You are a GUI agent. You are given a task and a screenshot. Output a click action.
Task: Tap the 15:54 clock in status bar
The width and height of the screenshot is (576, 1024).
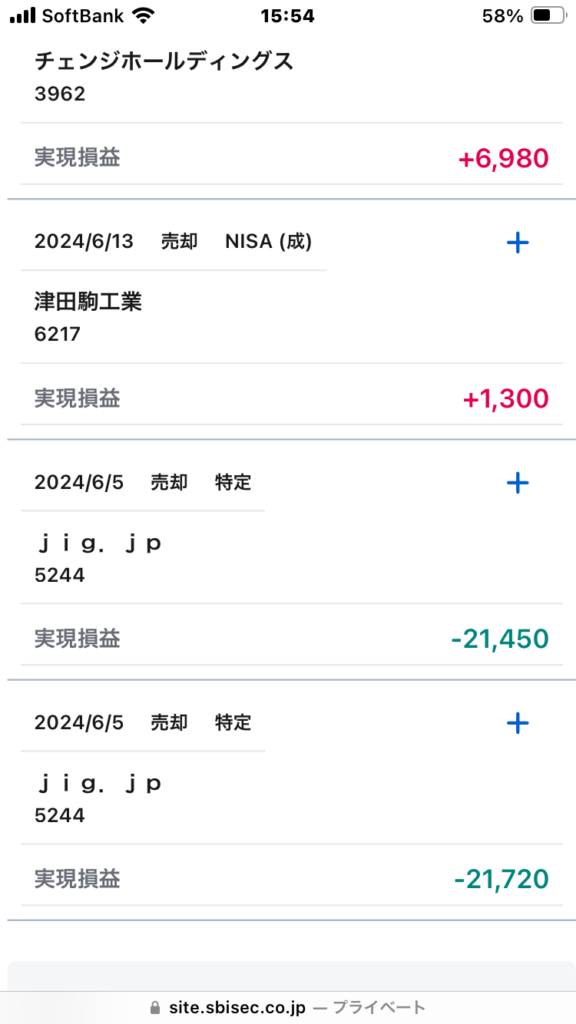[x=288, y=16]
